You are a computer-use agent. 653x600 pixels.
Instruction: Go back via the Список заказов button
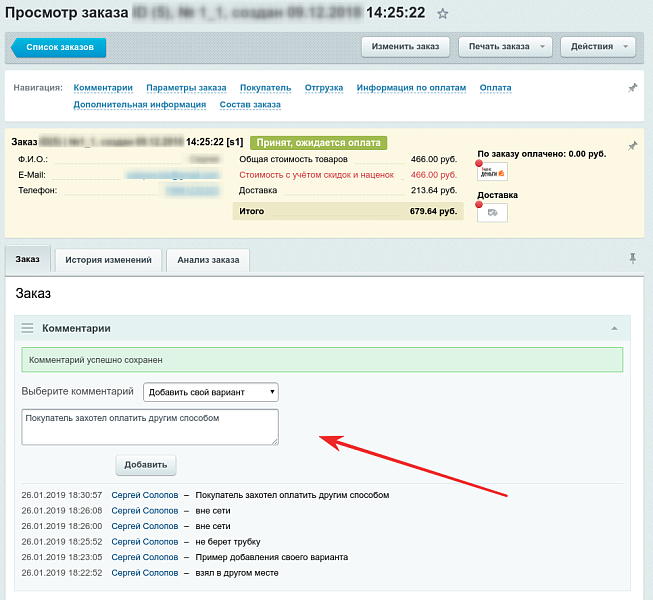point(60,47)
